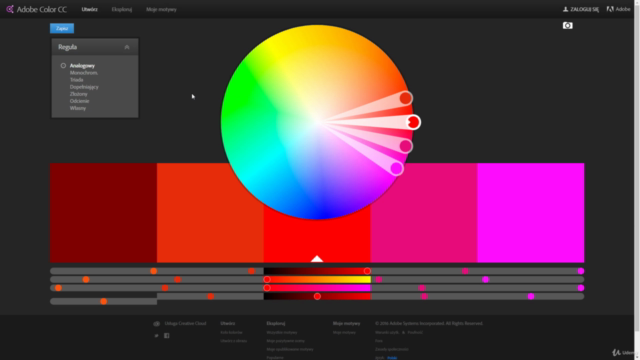The width and height of the screenshot is (640, 360).
Task: Choose the Monochrom. color rule
Action: (84, 73)
